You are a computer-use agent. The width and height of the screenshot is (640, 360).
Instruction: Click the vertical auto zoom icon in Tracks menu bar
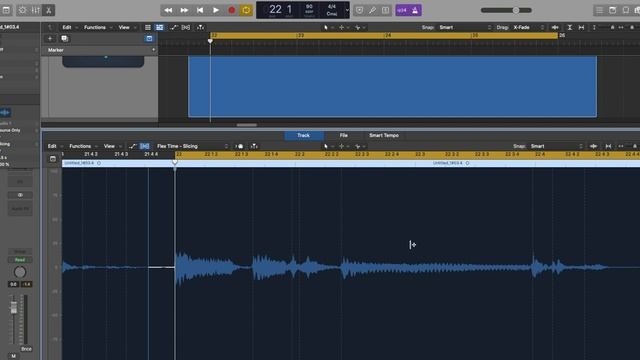(569, 27)
